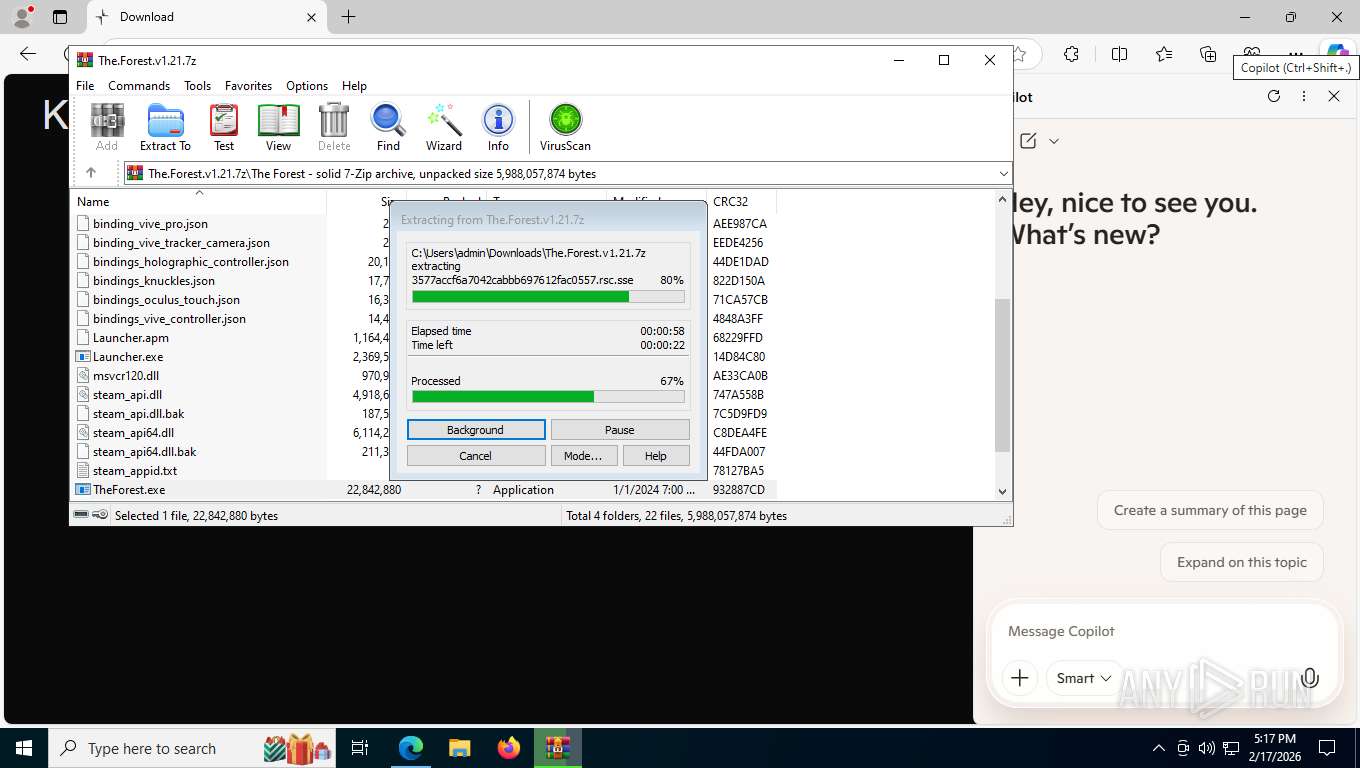This screenshot has width=1360, height=768.
Task: Open Firefox from the taskbar
Action: [x=509, y=748]
